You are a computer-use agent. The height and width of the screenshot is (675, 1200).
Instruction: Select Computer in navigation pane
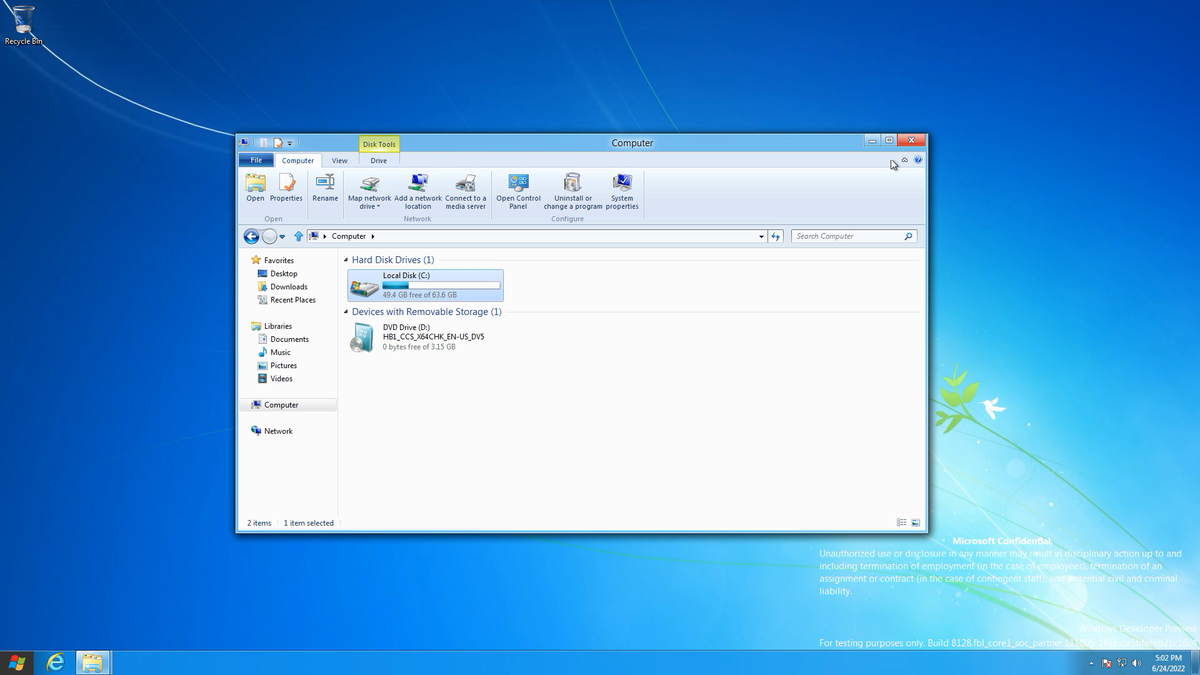click(288, 405)
